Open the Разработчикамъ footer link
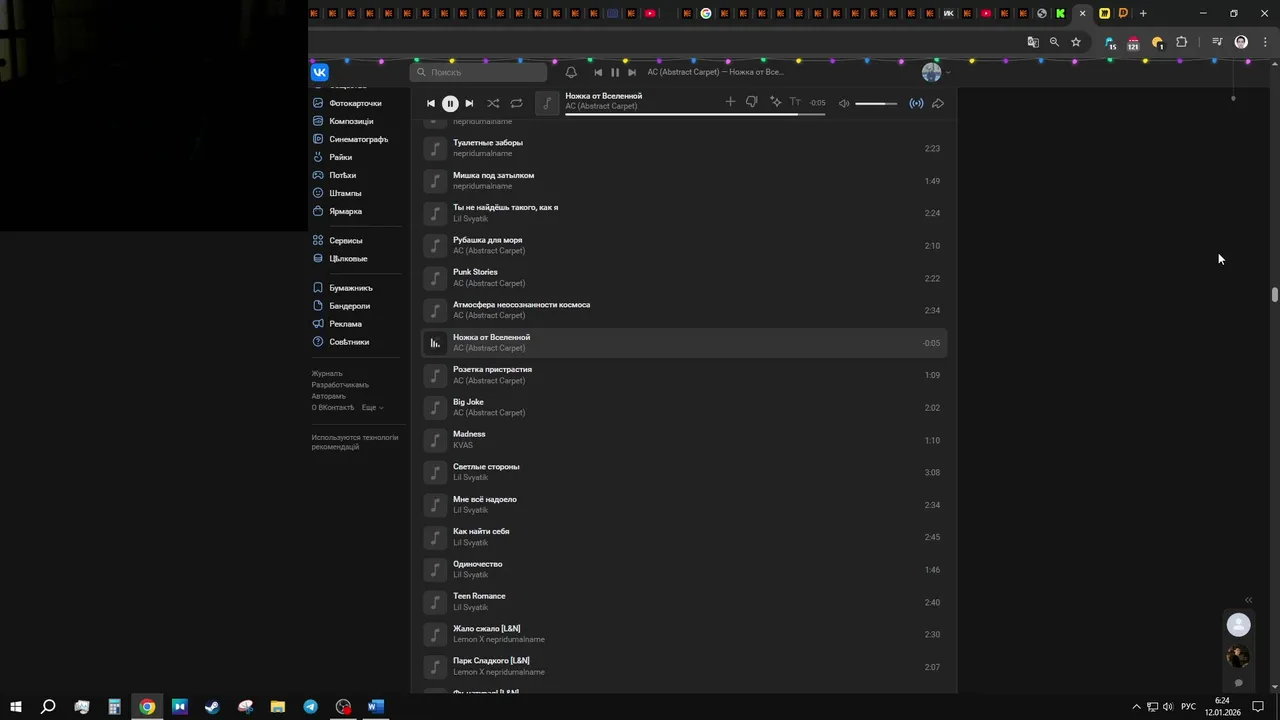The width and height of the screenshot is (1280, 720). 340,385
